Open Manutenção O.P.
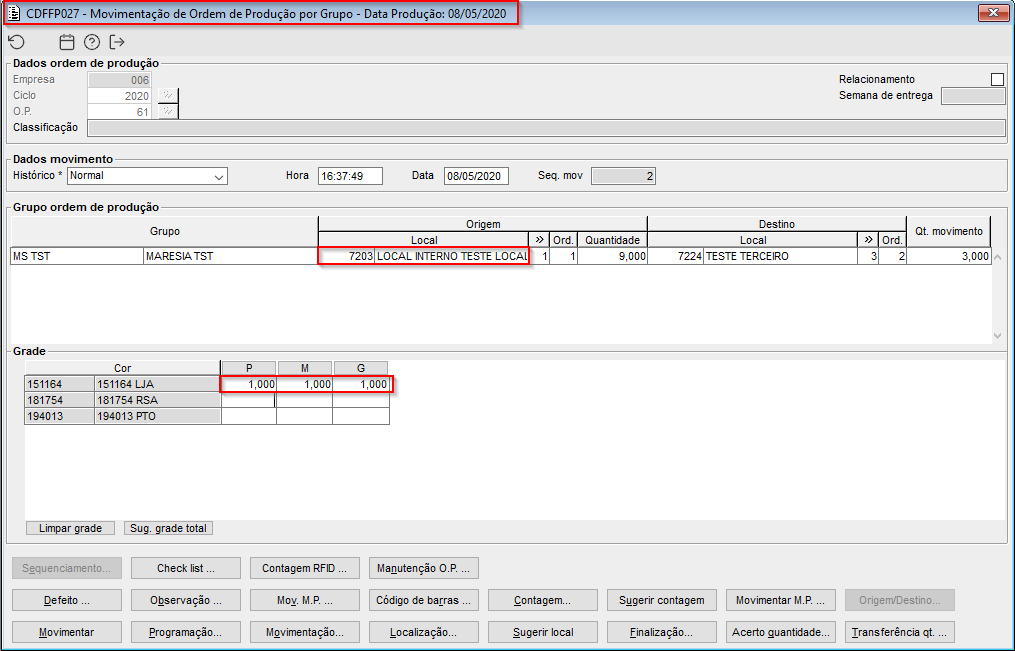Screen dimensions: 1015x651 tap(424, 568)
